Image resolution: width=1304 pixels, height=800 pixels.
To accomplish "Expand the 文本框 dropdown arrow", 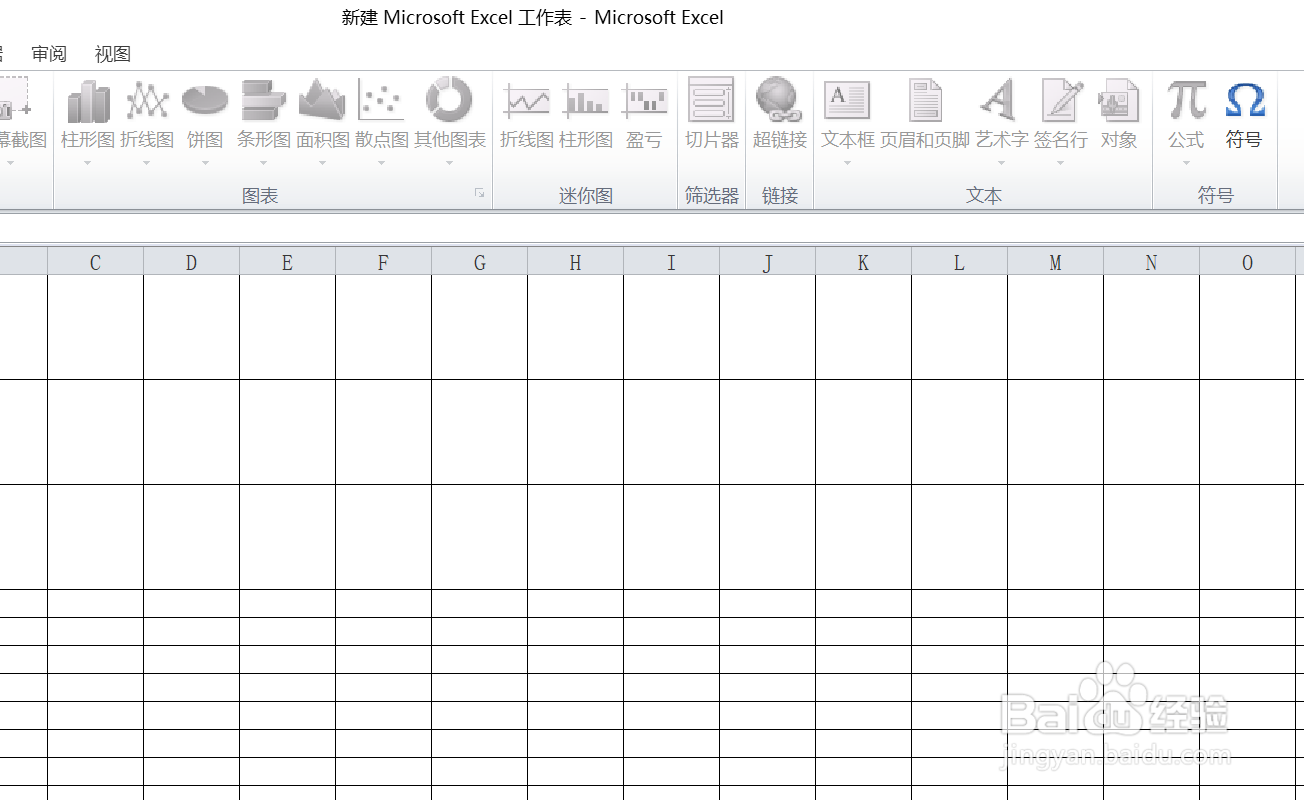I will (x=847, y=163).
